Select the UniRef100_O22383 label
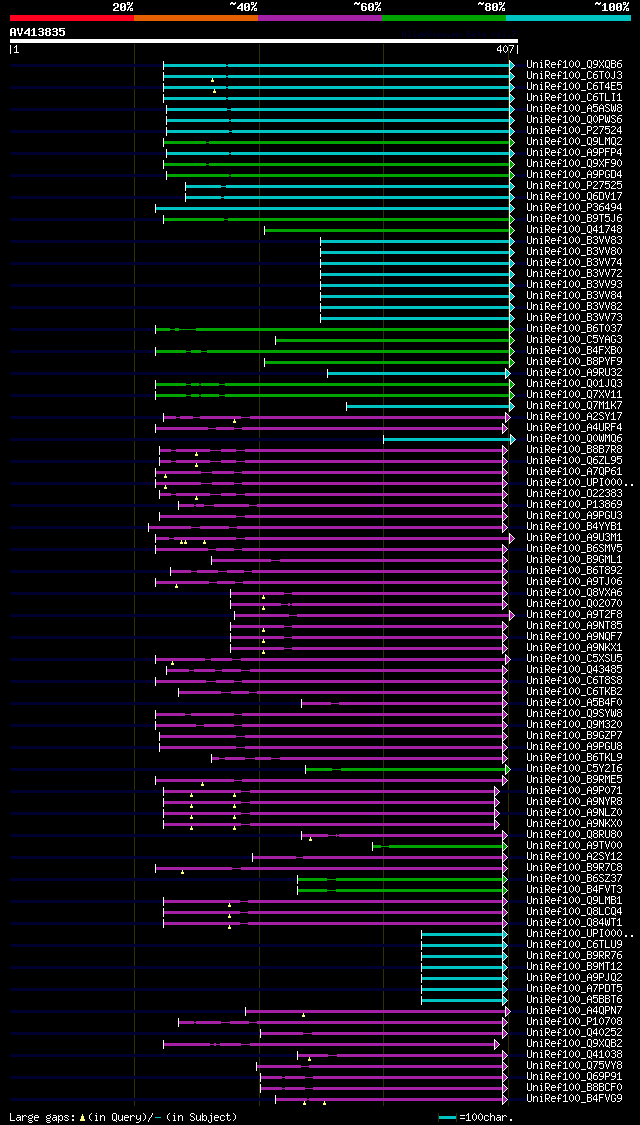Viewport: 640px width, 1125px height. pos(574,494)
